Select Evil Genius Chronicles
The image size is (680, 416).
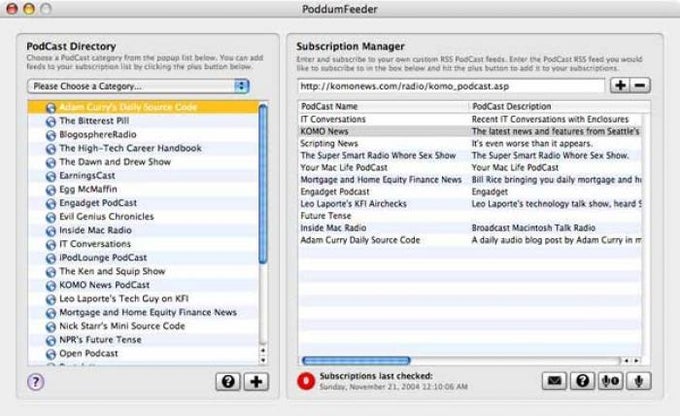144,216
